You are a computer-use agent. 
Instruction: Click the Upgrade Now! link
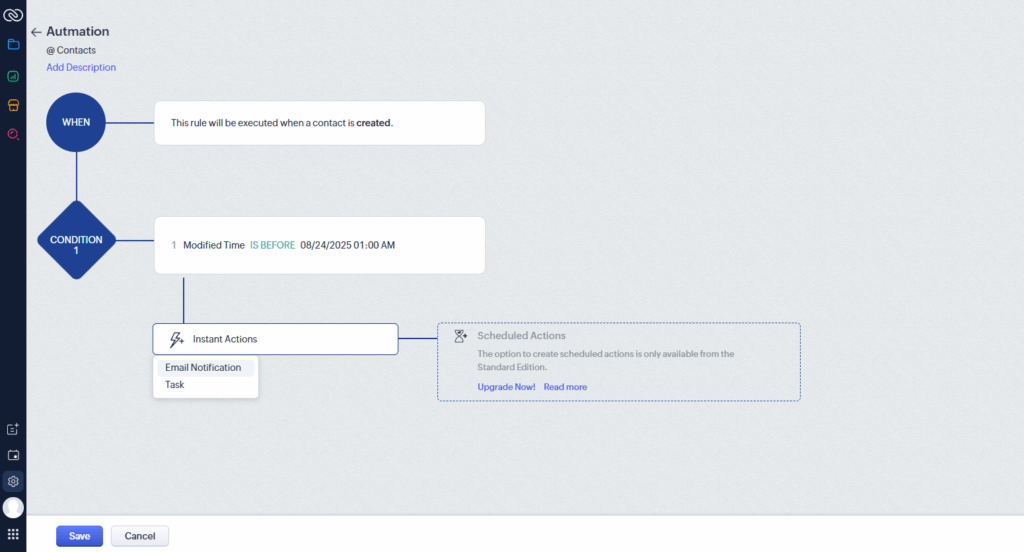pyautogui.click(x=506, y=387)
